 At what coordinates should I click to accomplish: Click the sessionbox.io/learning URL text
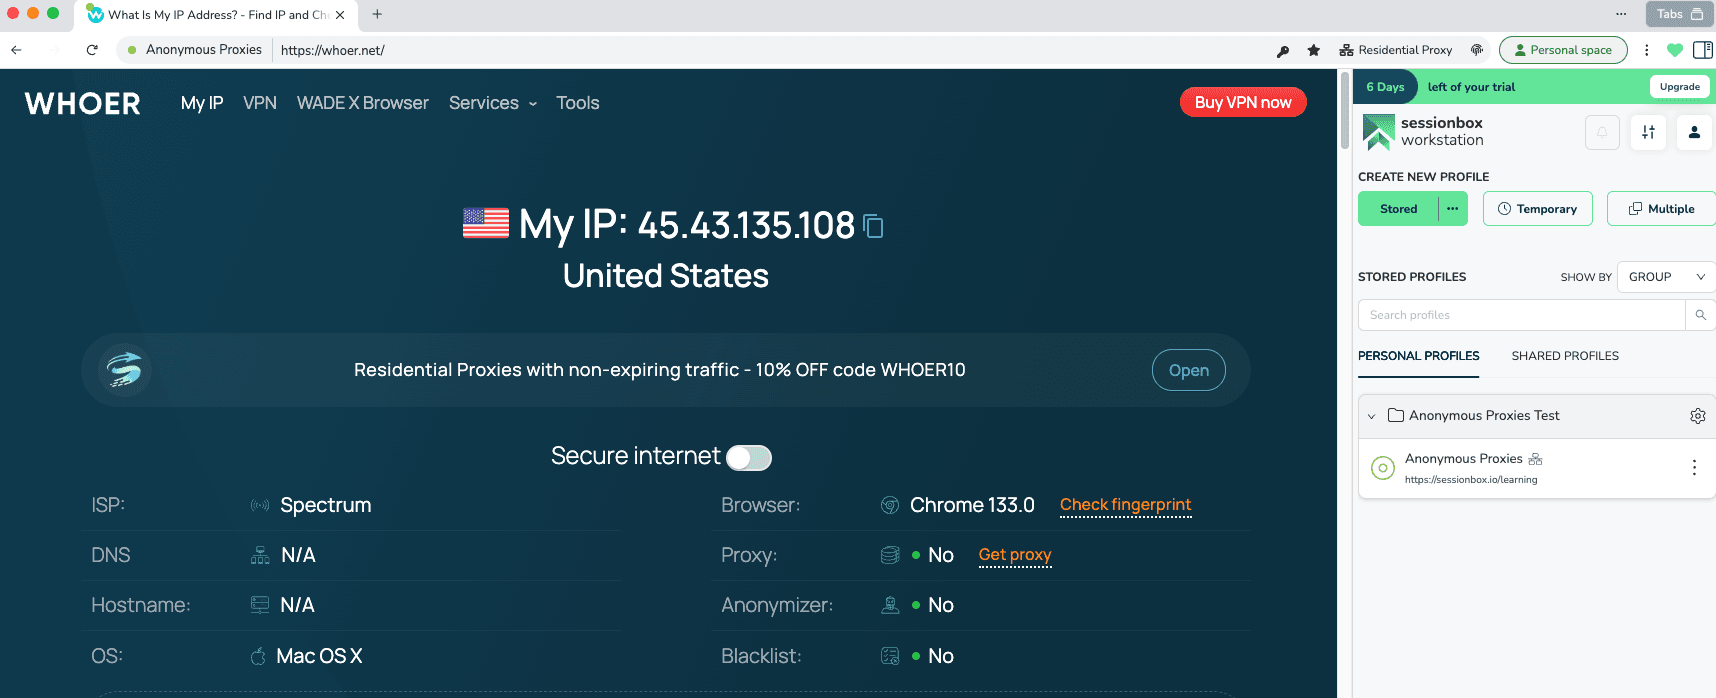1471,480
